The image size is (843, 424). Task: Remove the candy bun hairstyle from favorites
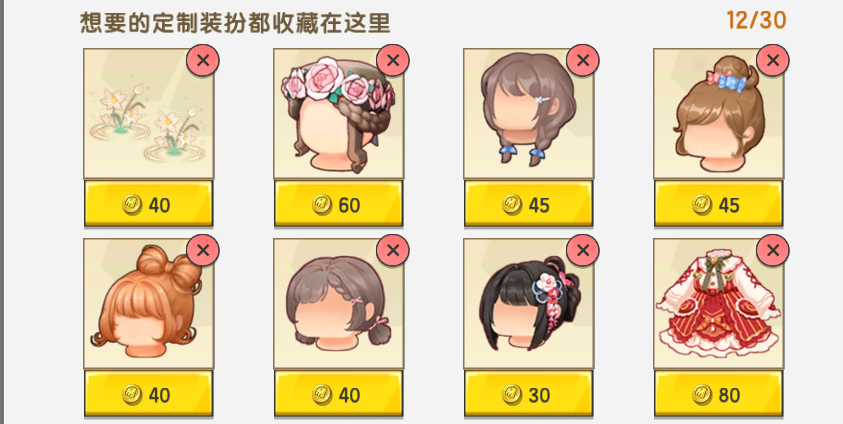(773, 61)
